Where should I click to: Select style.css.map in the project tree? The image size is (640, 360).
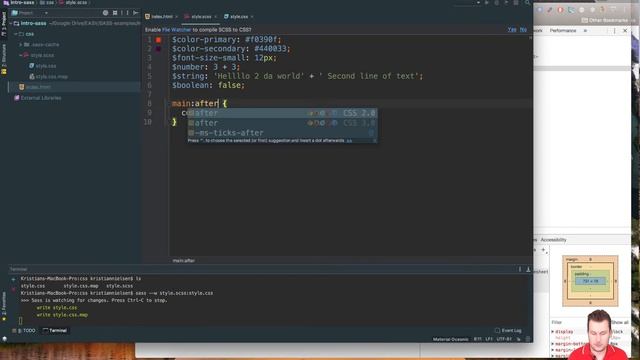click(x=48, y=76)
